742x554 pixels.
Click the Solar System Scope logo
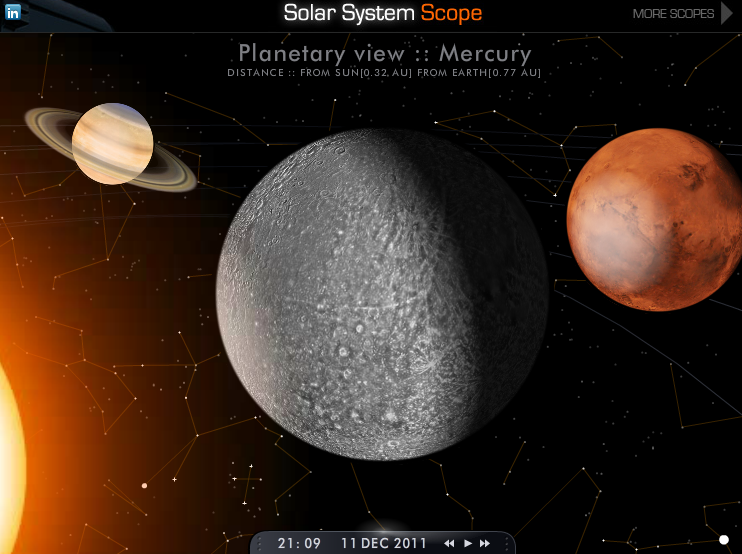tap(382, 13)
